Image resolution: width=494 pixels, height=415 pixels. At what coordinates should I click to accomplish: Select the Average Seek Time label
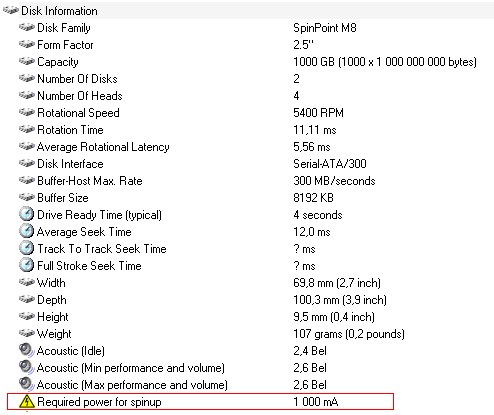tap(84, 232)
